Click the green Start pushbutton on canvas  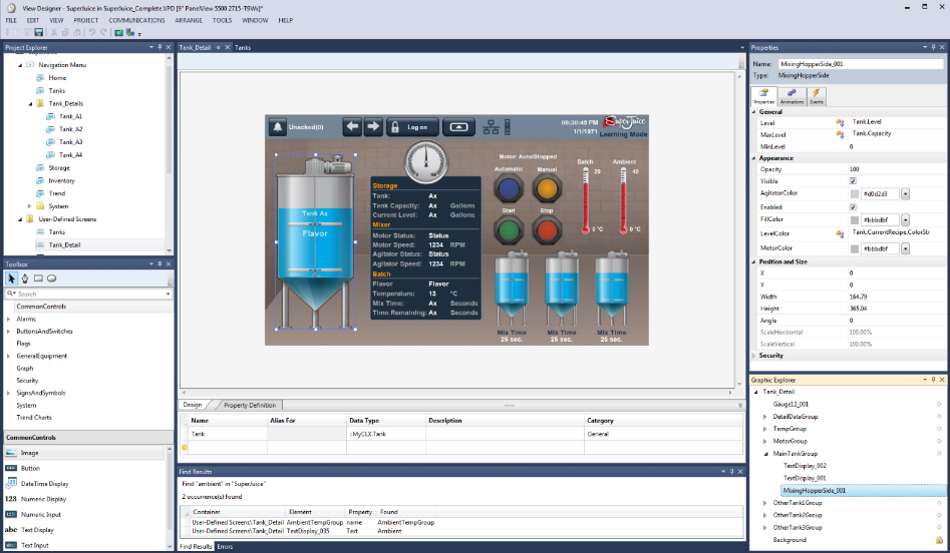510,230
